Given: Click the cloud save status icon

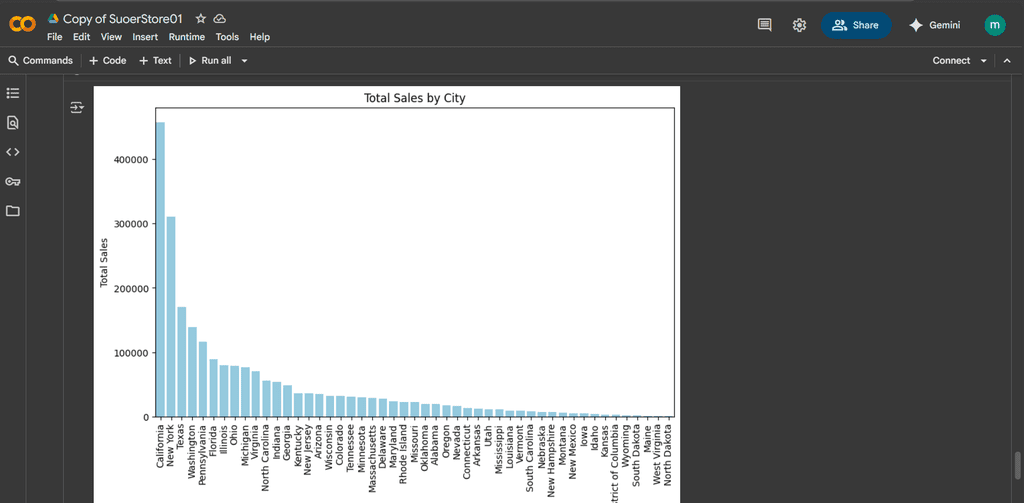Looking at the screenshot, I should tap(220, 19).
